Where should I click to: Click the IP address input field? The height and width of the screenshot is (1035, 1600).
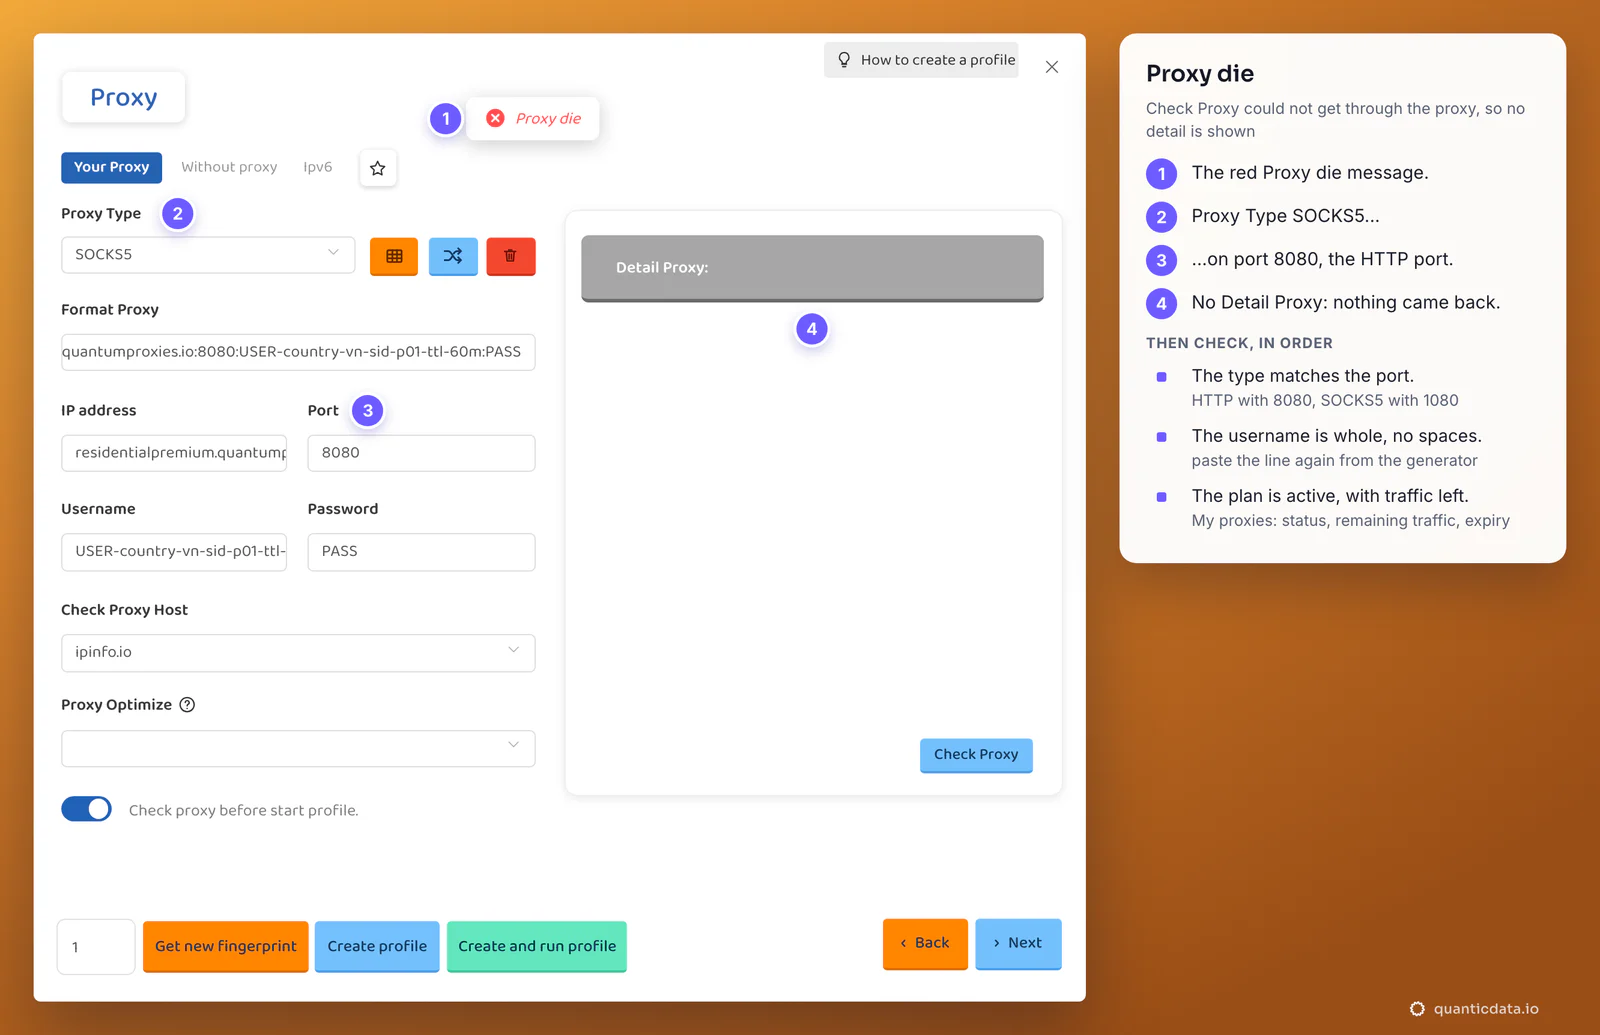coord(174,453)
